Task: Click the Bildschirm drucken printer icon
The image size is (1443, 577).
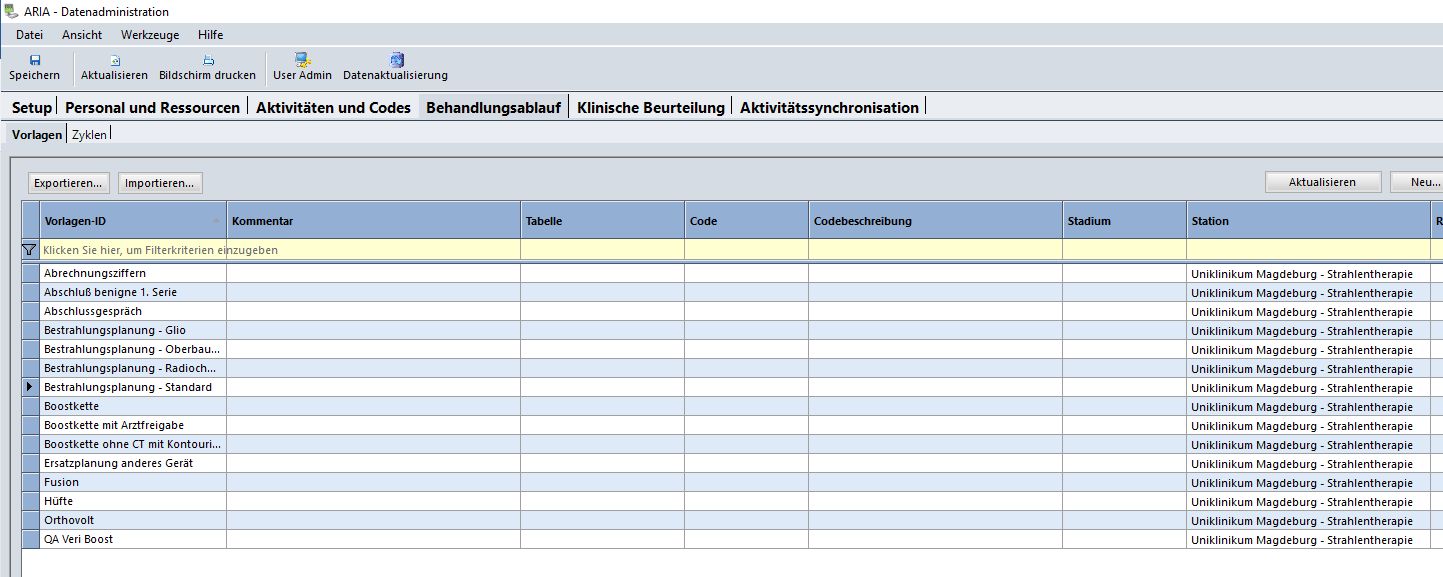Action: point(208,60)
